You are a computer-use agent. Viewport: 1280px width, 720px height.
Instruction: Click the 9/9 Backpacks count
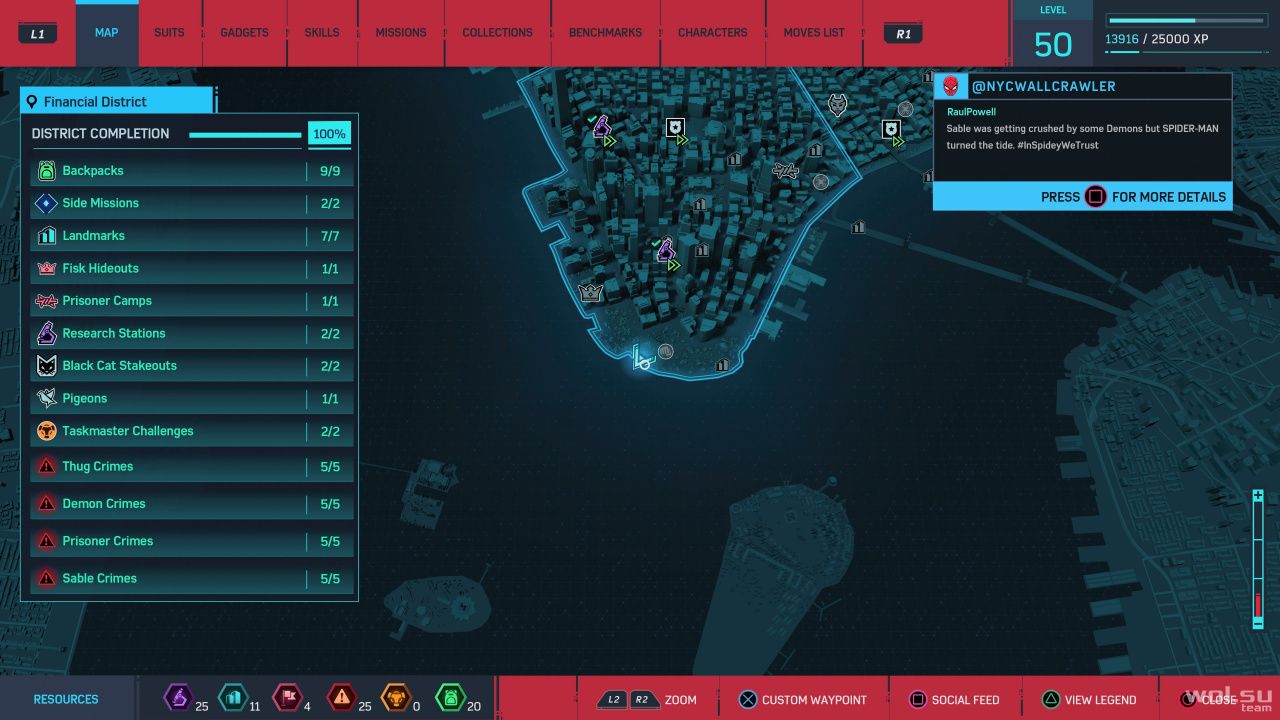pyautogui.click(x=330, y=171)
